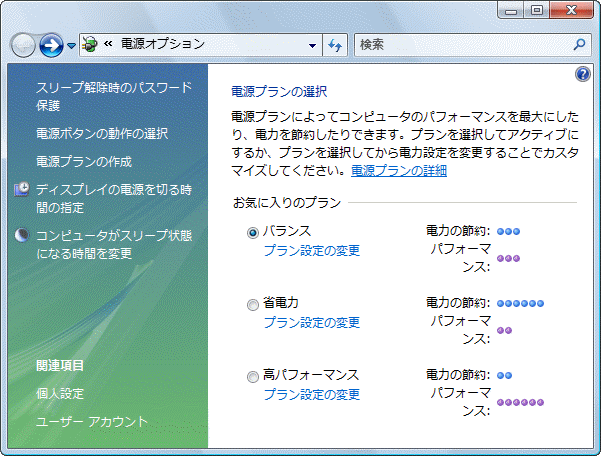
Task: Open ディスプレイの電源を切る時間の指定 link
Action: pyautogui.click(x=114, y=198)
